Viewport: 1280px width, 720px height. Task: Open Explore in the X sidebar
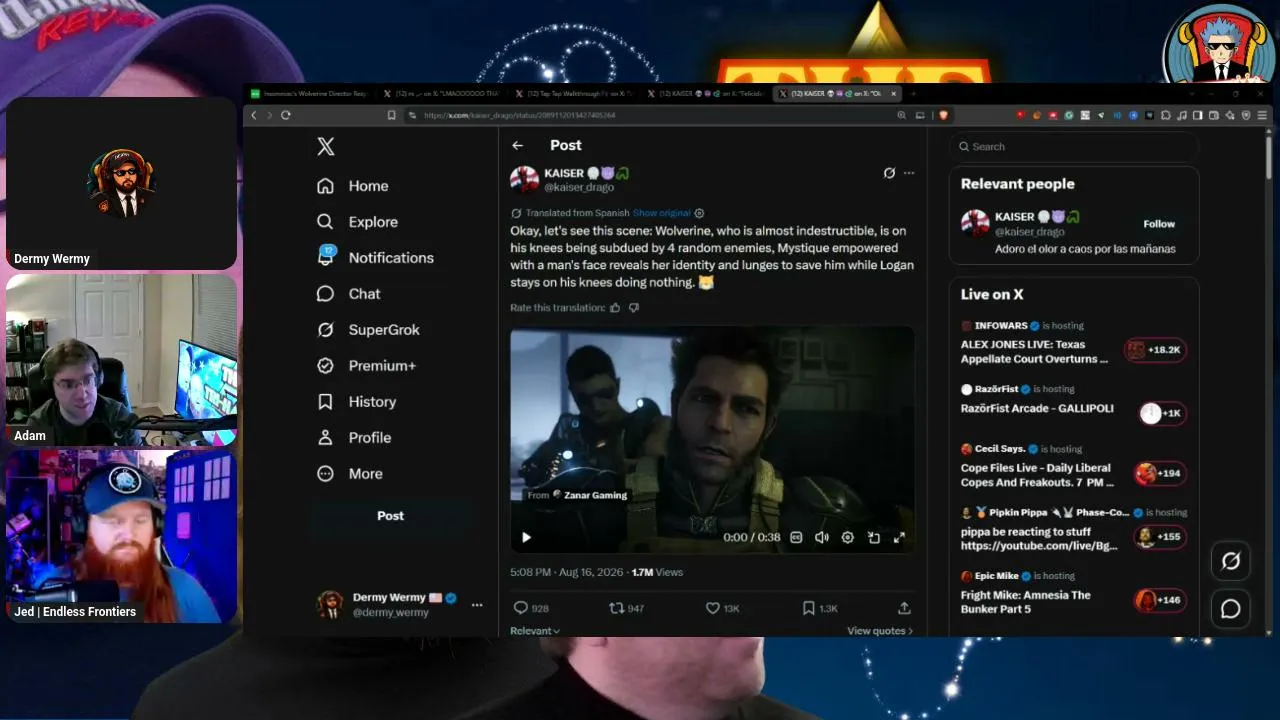357,222
